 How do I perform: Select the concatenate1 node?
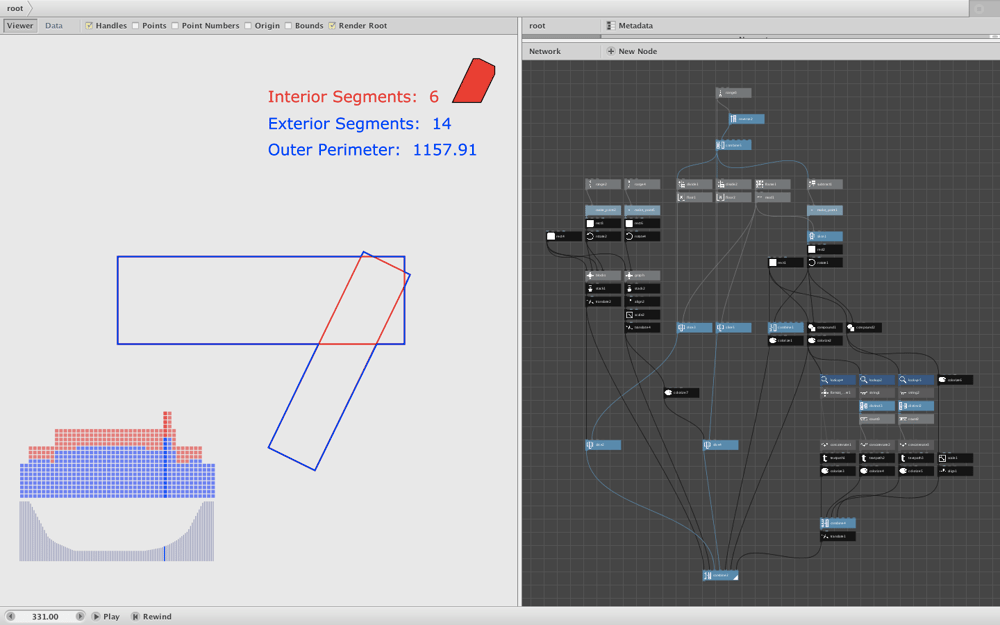[x=838, y=445]
